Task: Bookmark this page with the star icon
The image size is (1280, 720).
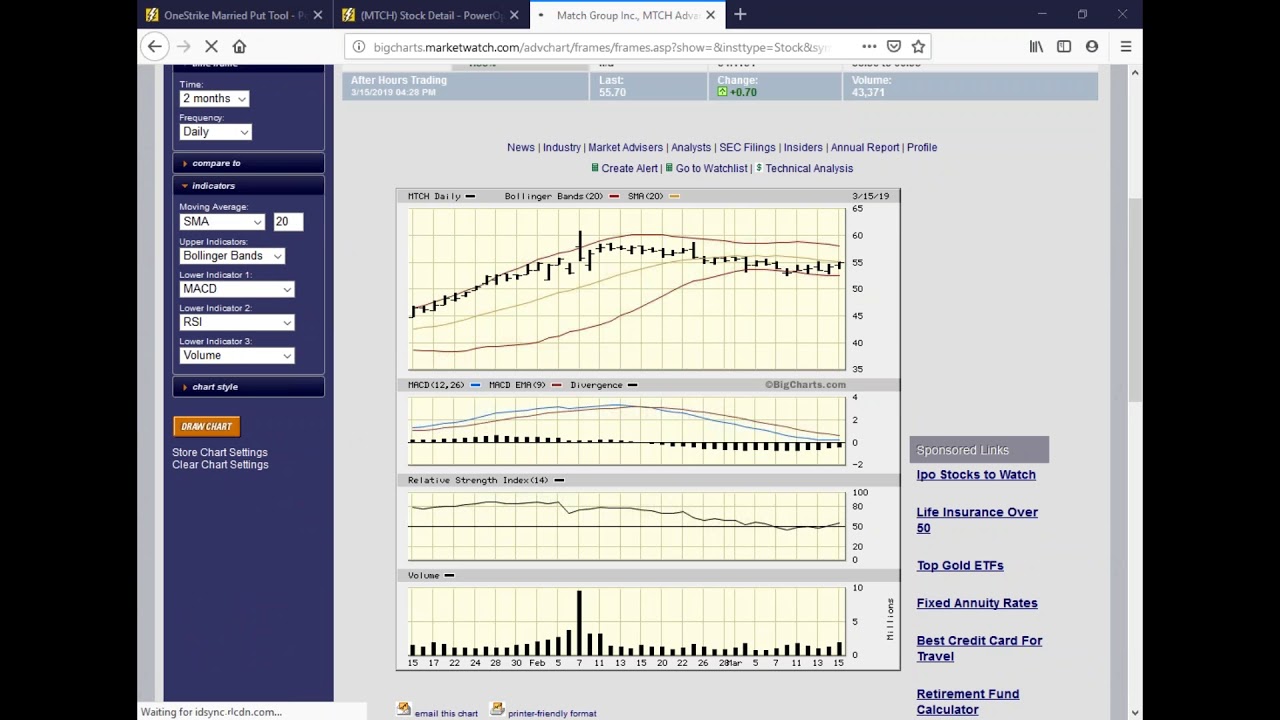Action: coord(918,46)
